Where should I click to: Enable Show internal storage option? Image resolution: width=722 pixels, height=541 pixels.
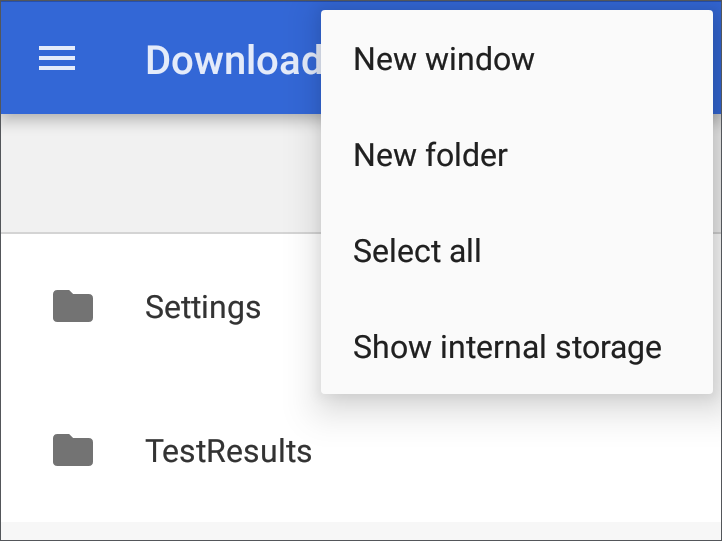[x=517, y=347]
